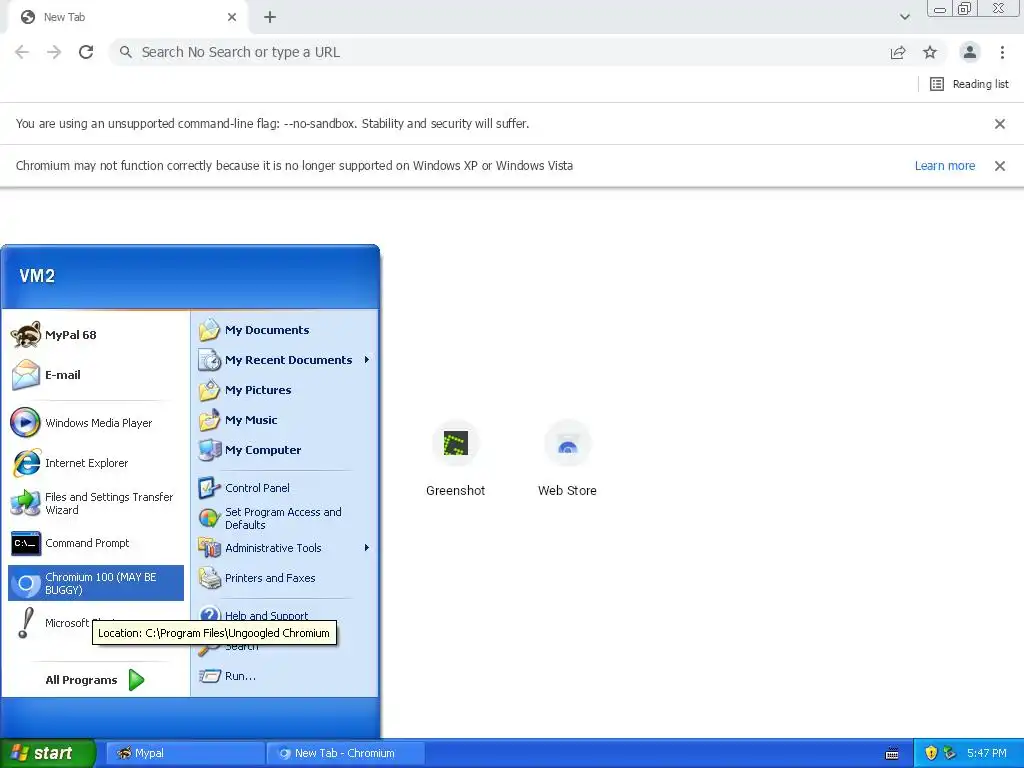Click the Windows start button
Viewport: 1024px width, 768px height.
pyautogui.click(x=48, y=753)
